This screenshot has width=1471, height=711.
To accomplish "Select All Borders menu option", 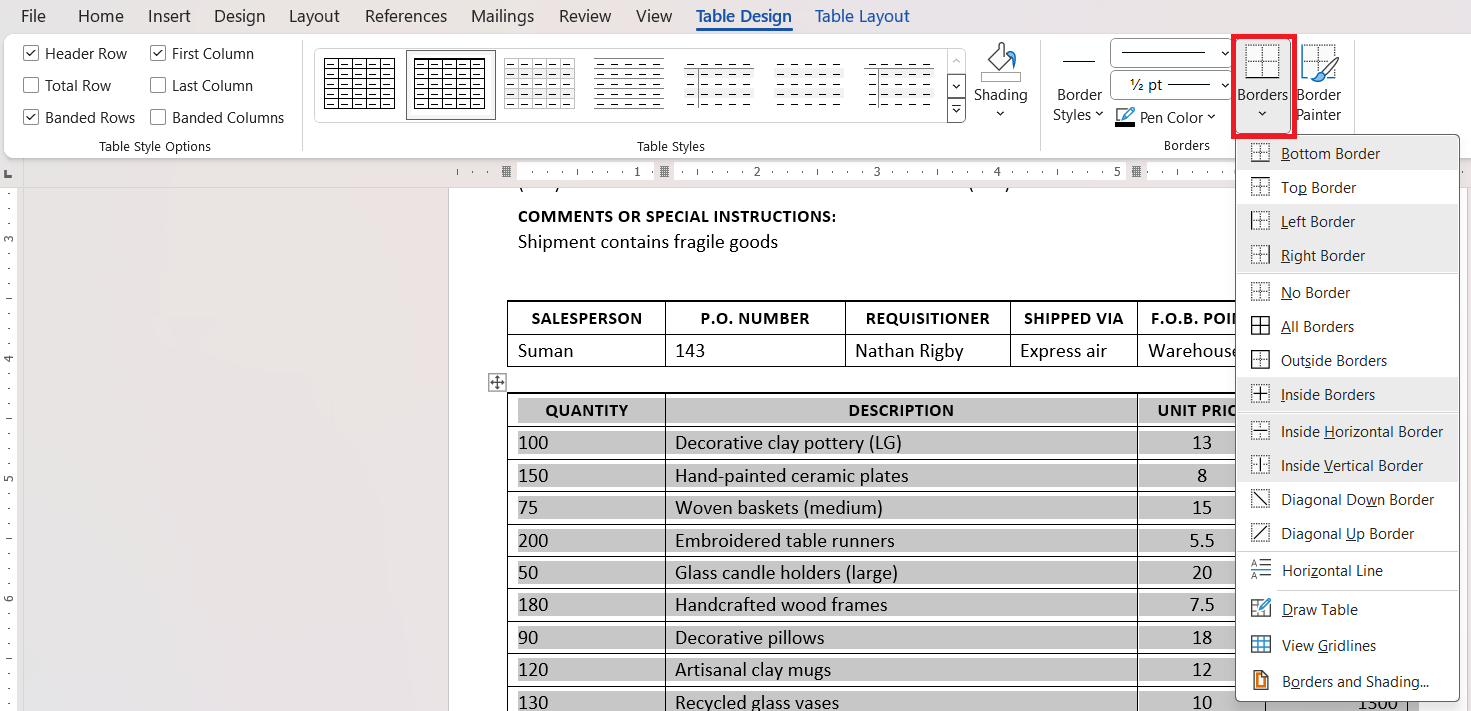I will point(1347,327).
